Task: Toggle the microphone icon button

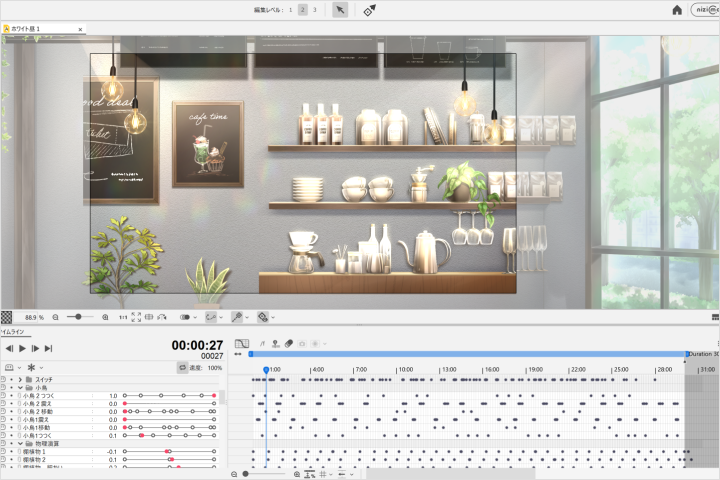Action: click(x=236, y=317)
